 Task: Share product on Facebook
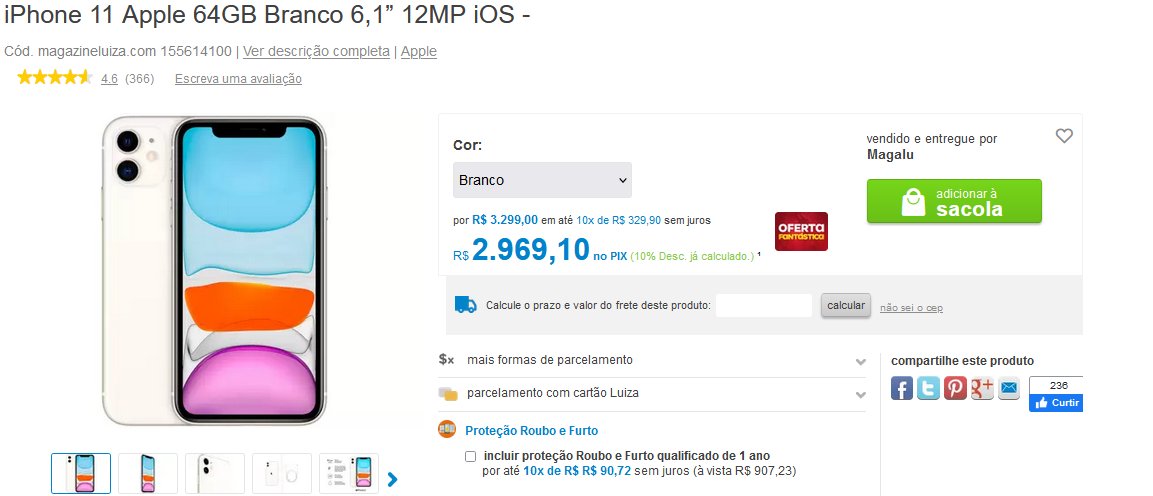(902, 389)
